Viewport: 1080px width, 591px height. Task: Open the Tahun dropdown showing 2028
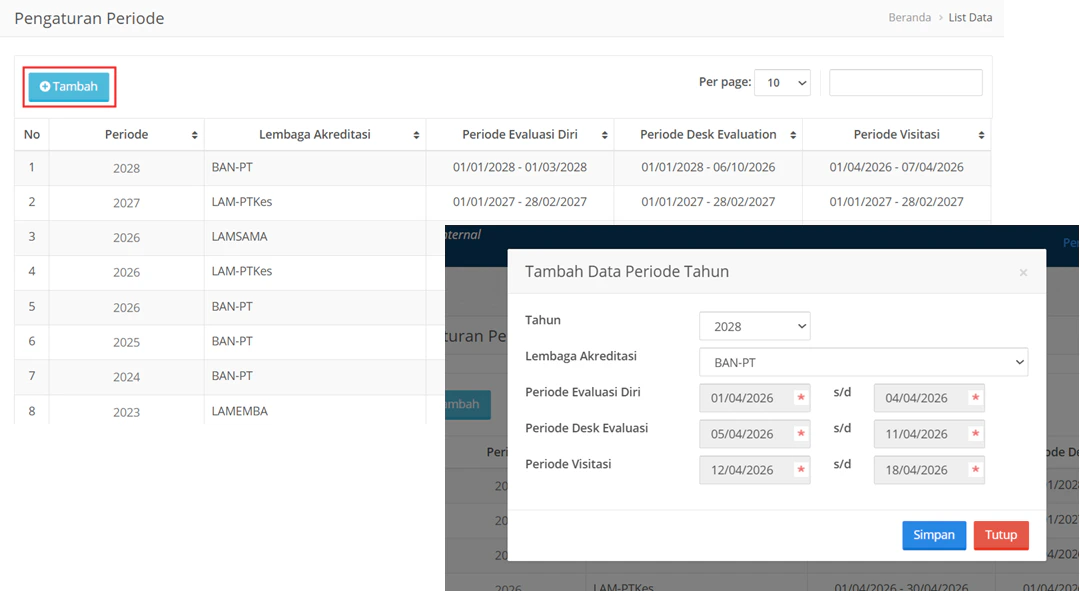point(755,325)
